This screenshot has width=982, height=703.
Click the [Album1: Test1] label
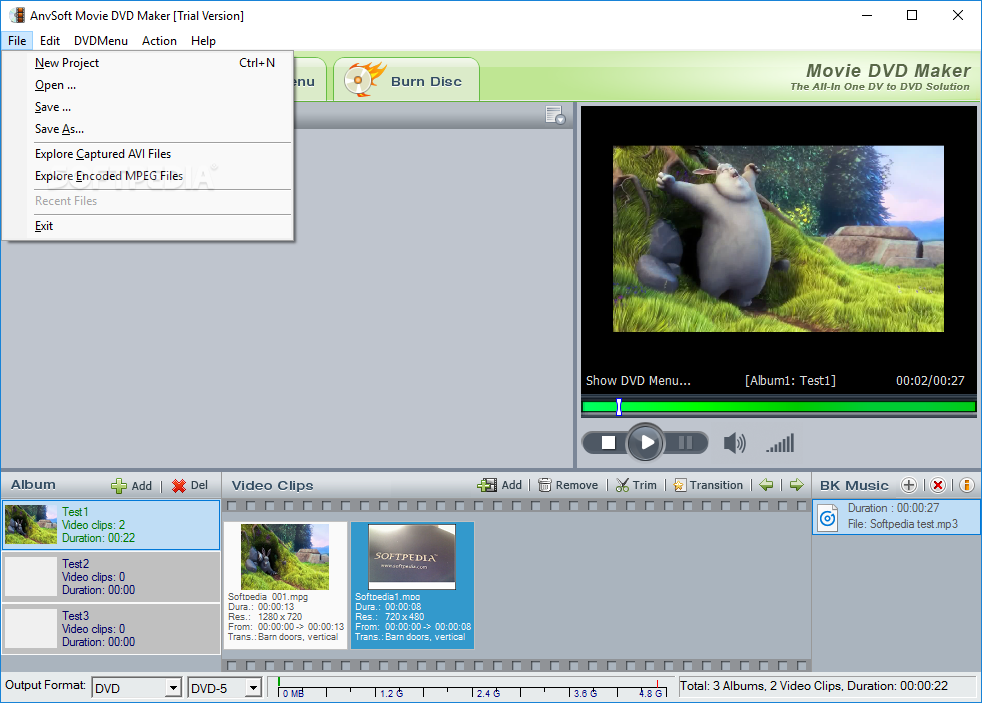[790, 381]
